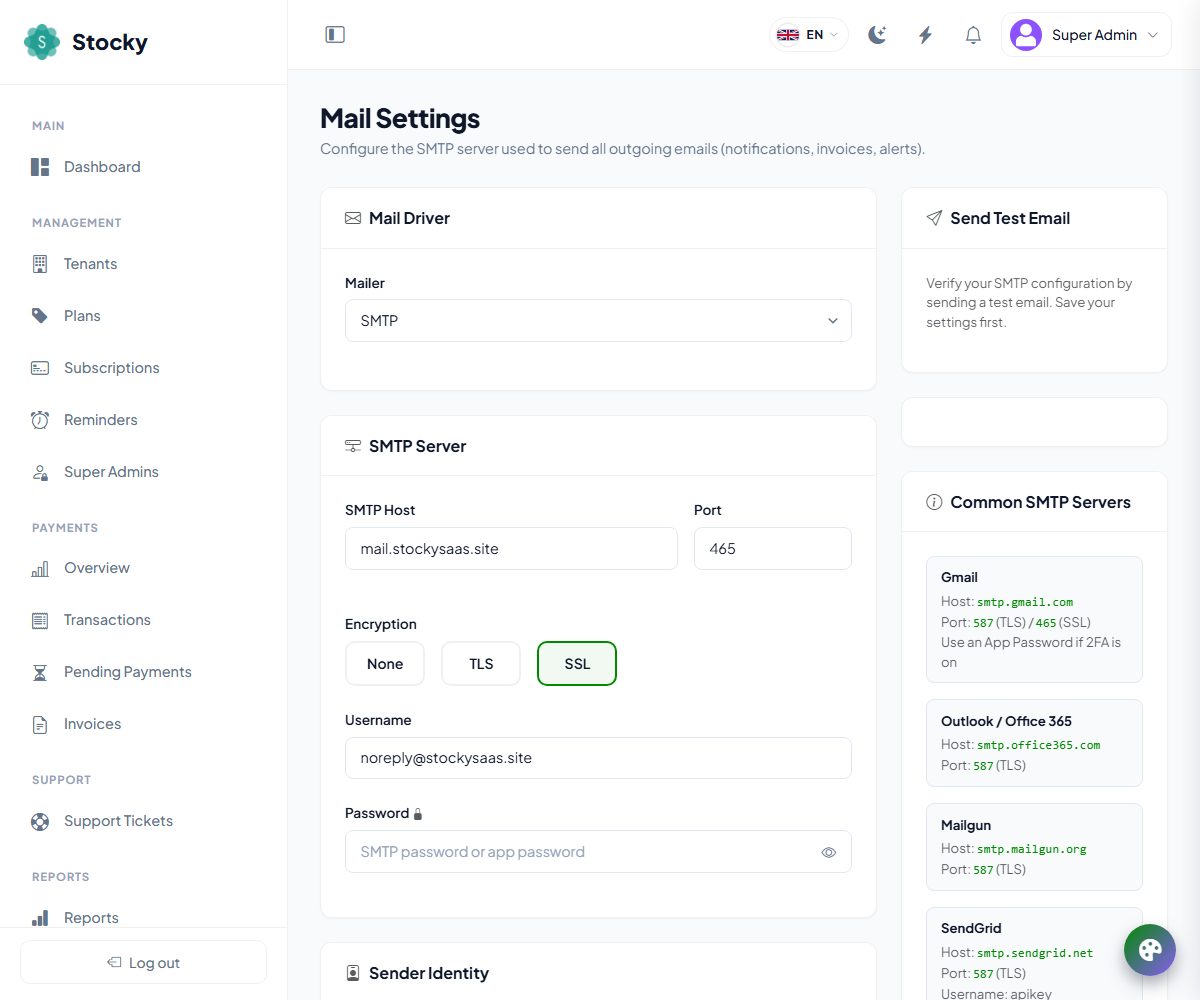Open the lightning bolt quick actions
Image resolution: width=1200 pixels, height=1000 pixels.
pyautogui.click(x=925, y=35)
